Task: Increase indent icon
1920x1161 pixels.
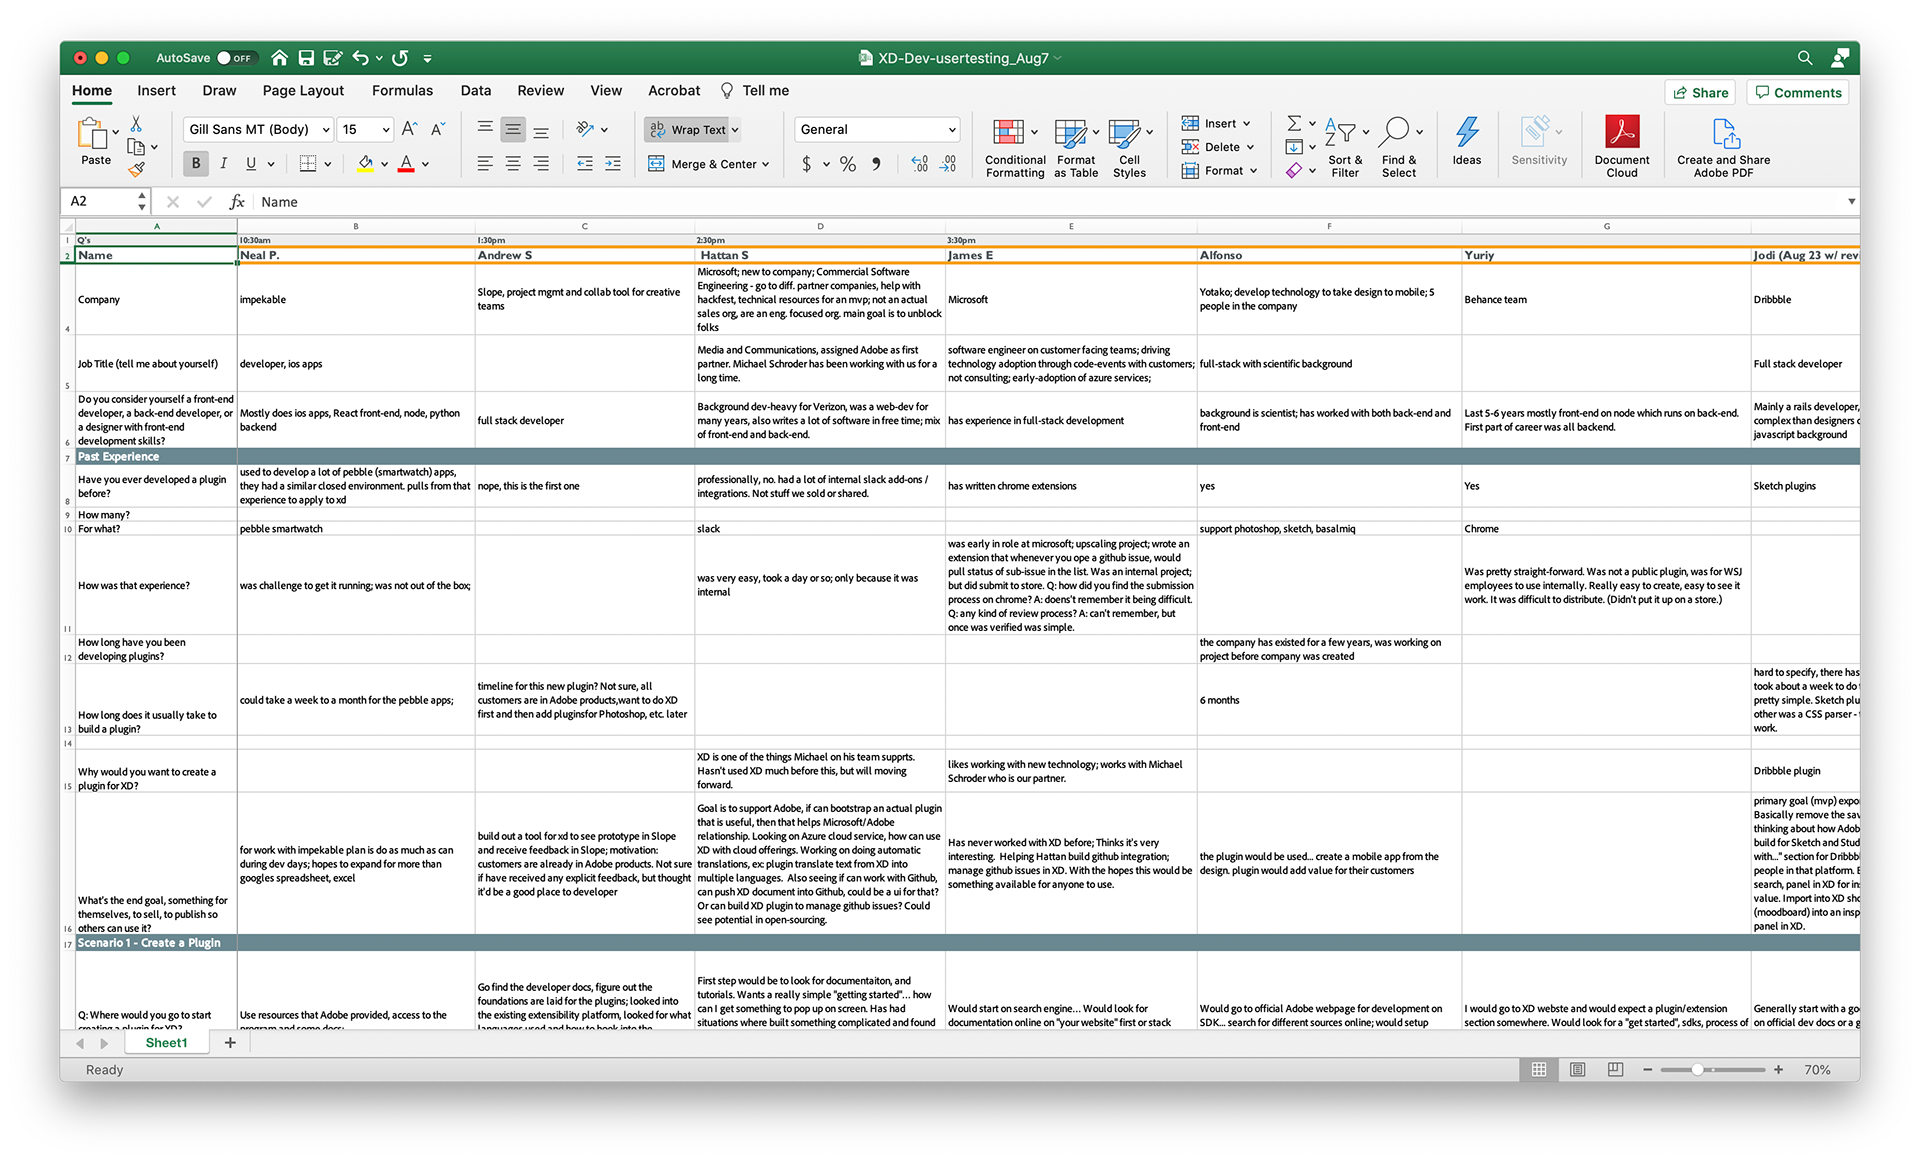Action: (613, 163)
